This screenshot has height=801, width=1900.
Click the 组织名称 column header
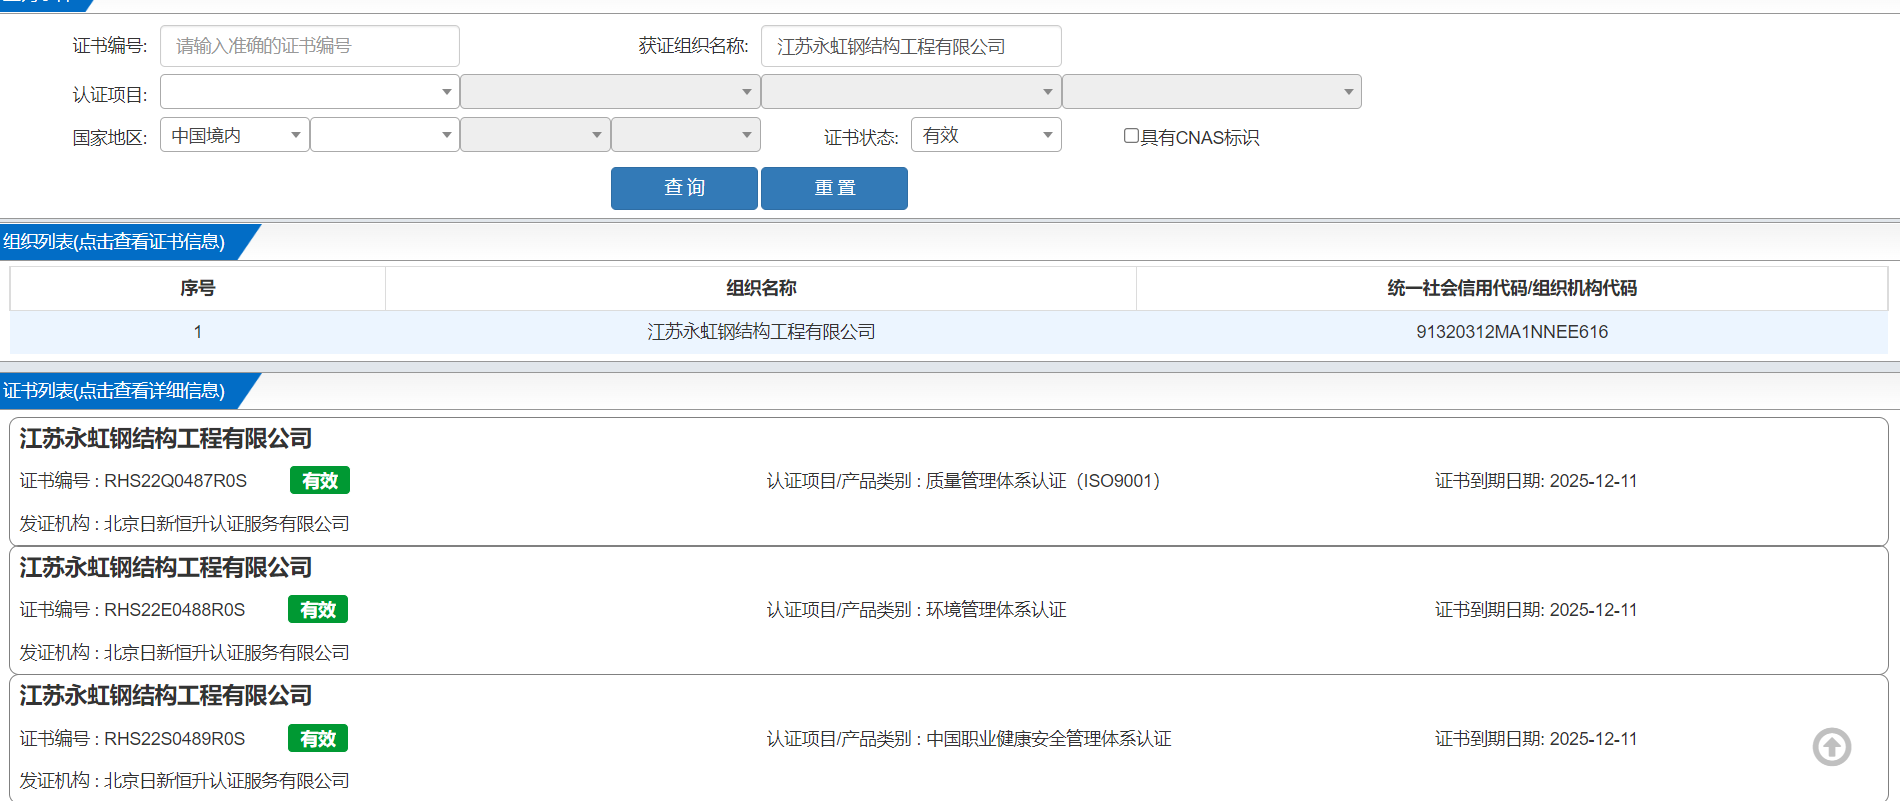(x=761, y=288)
